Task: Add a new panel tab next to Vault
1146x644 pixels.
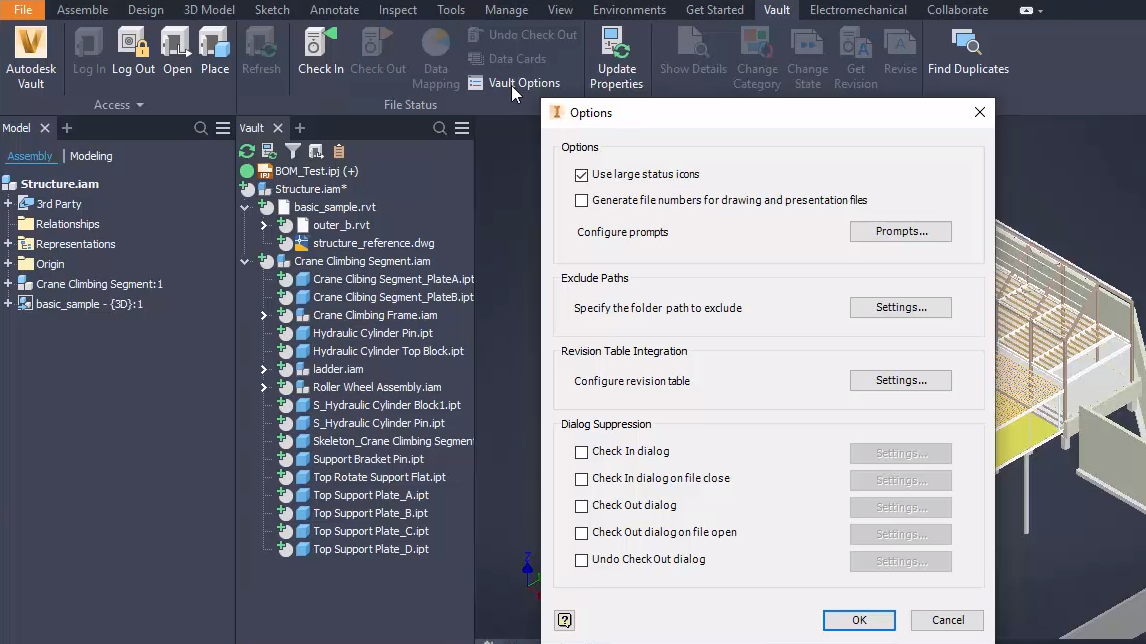Action: tap(300, 129)
